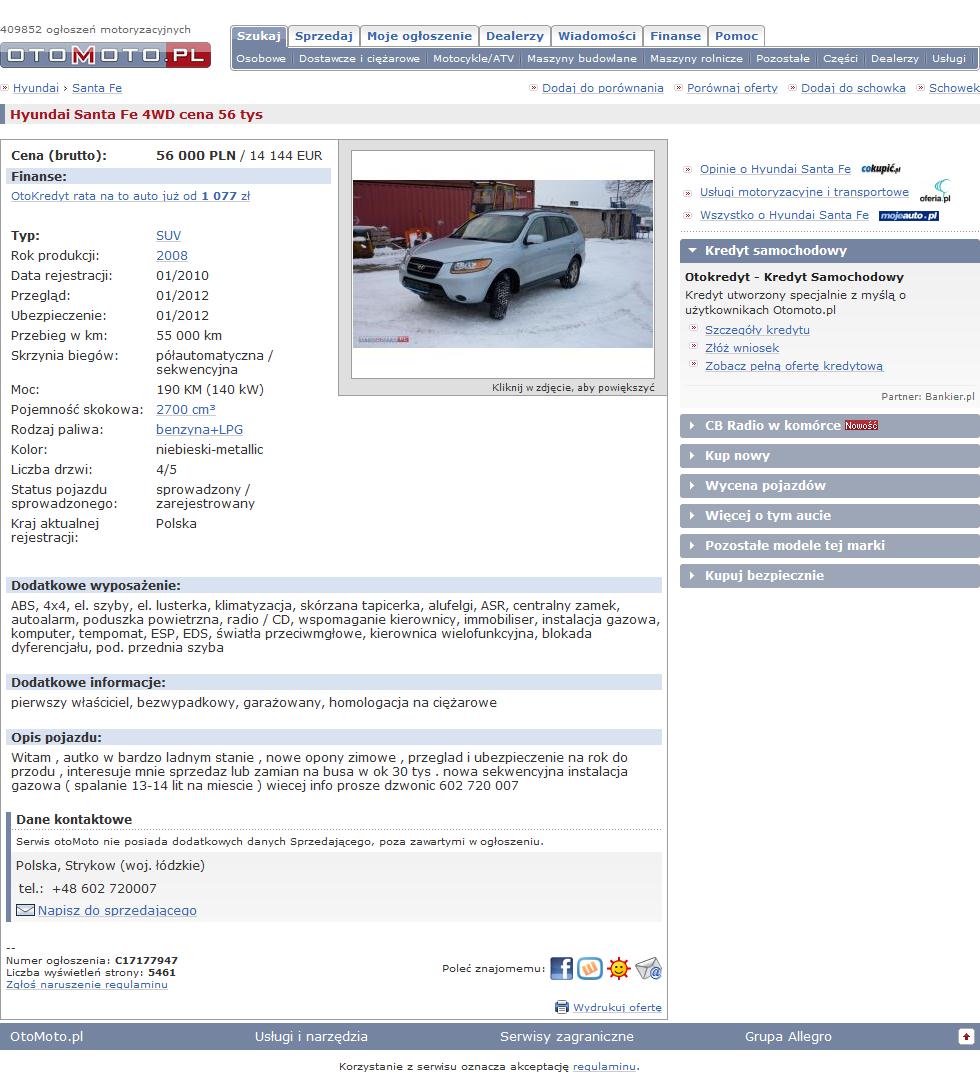The width and height of the screenshot is (980, 1092).
Task: Go to the Dealerzy tab
Action: 515,36
